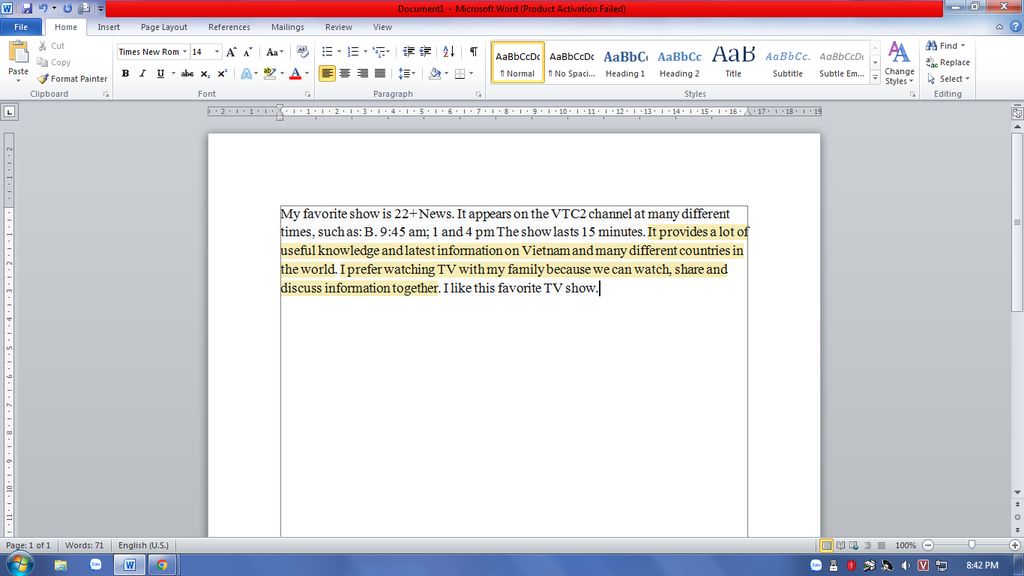The width and height of the screenshot is (1024, 576).
Task: Undo last action in title bar
Action: 43,8
